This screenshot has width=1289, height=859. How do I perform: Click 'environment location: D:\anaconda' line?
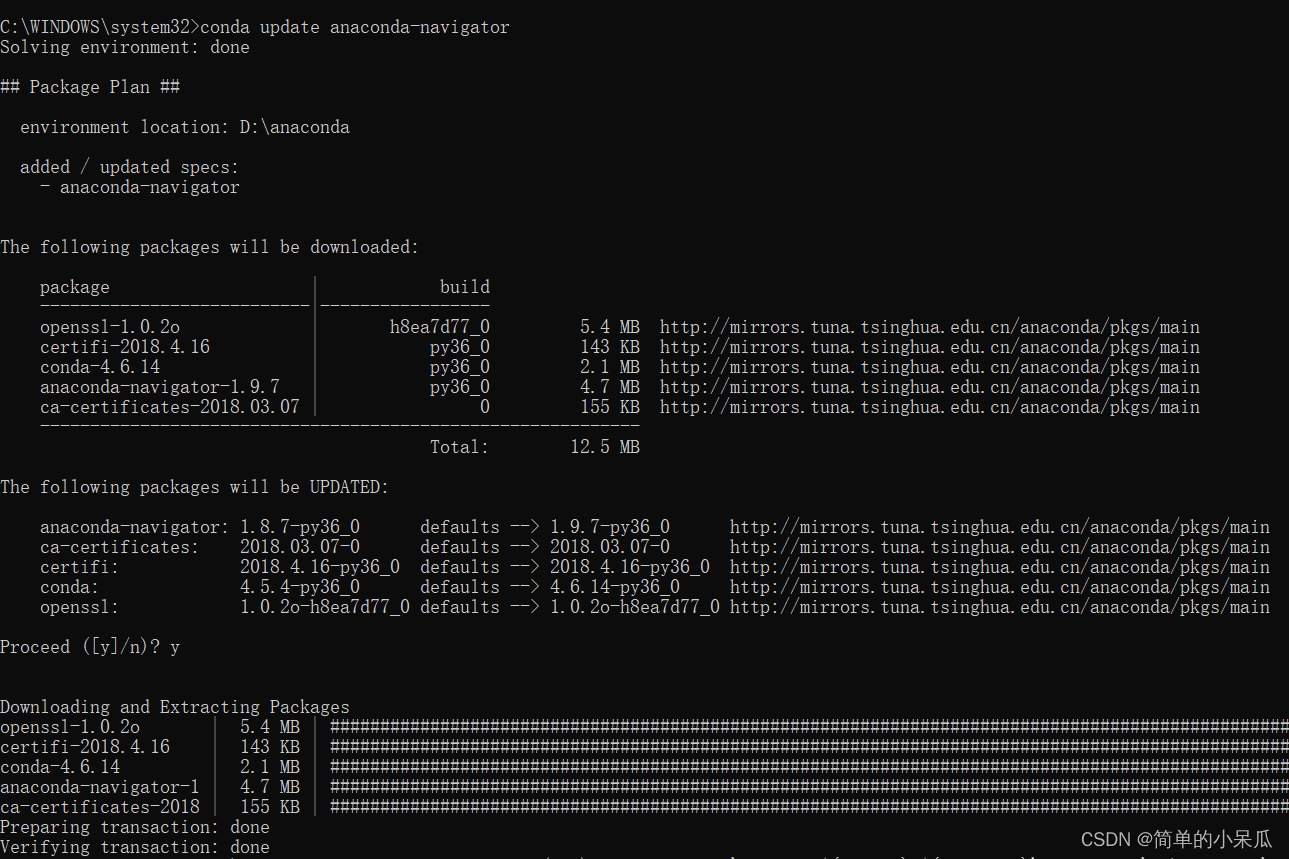click(x=185, y=127)
